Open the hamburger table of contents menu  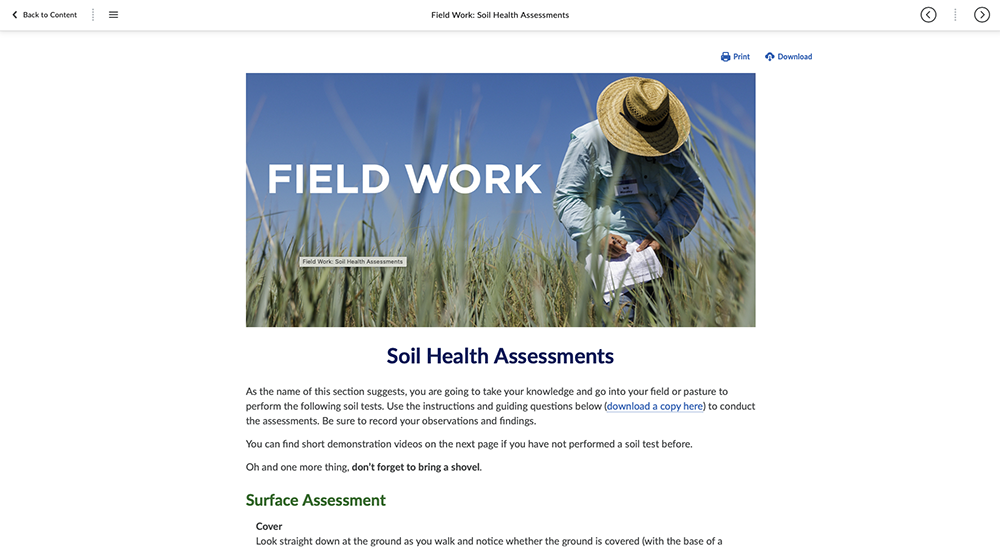point(113,15)
